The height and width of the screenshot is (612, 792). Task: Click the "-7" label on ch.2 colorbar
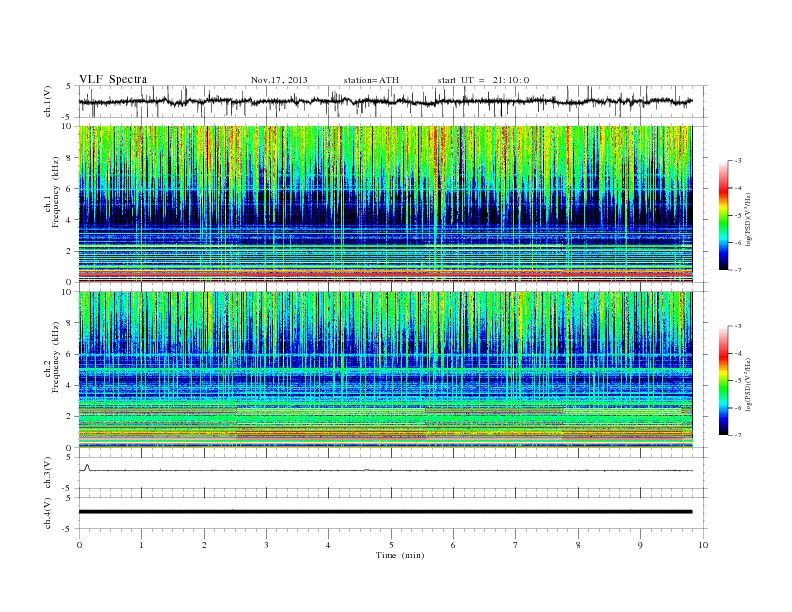tap(738, 435)
